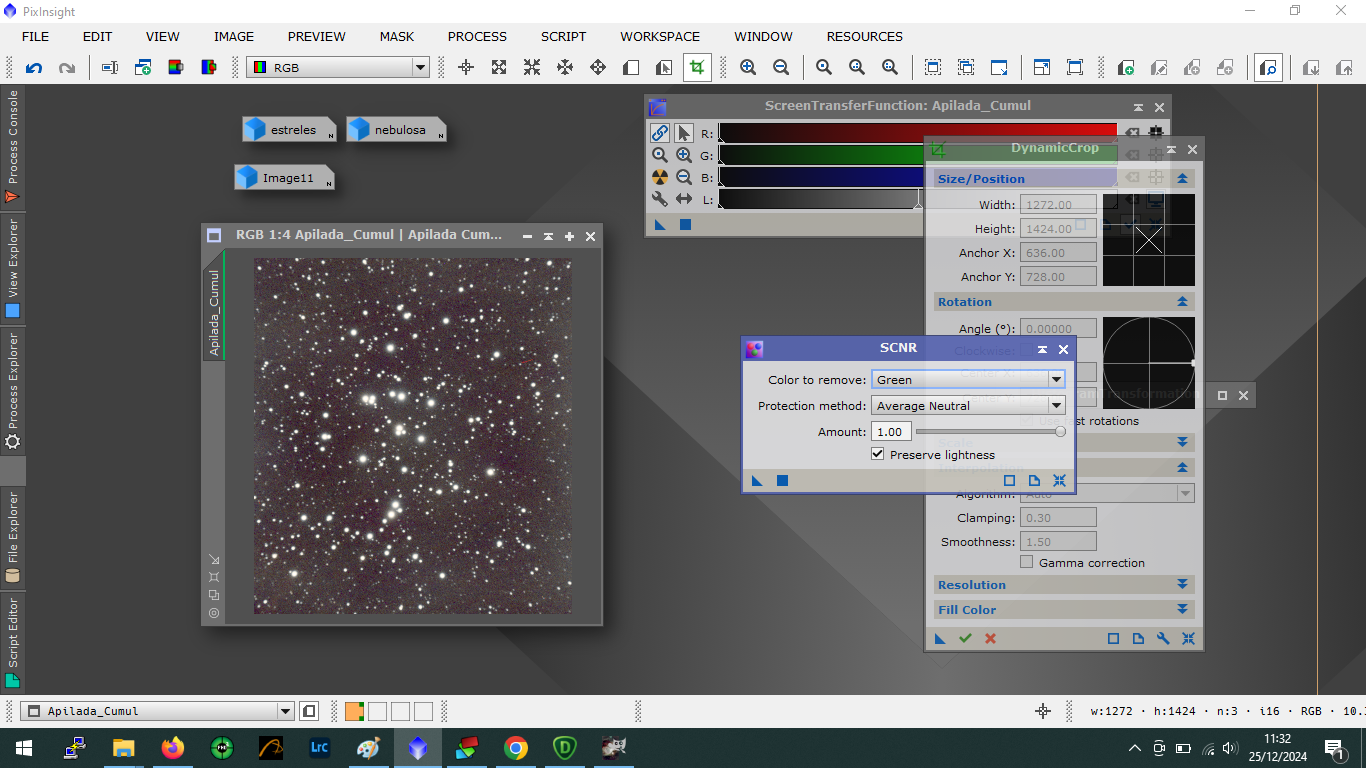
Task: Click the DynamicCrop wrench preferences icon
Action: (x=1164, y=638)
